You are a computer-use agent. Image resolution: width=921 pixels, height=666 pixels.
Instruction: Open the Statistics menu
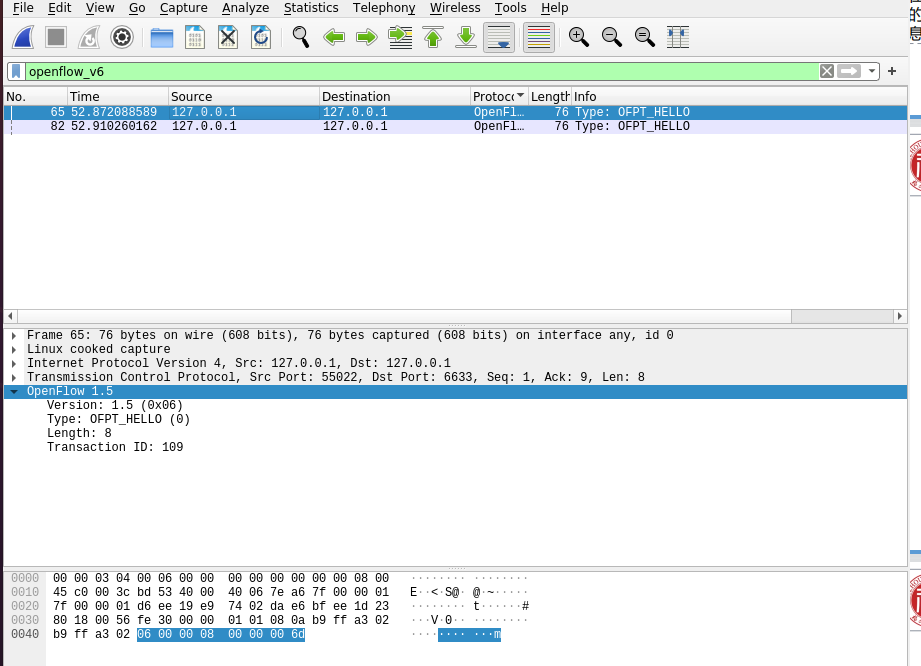pyautogui.click(x=311, y=8)
